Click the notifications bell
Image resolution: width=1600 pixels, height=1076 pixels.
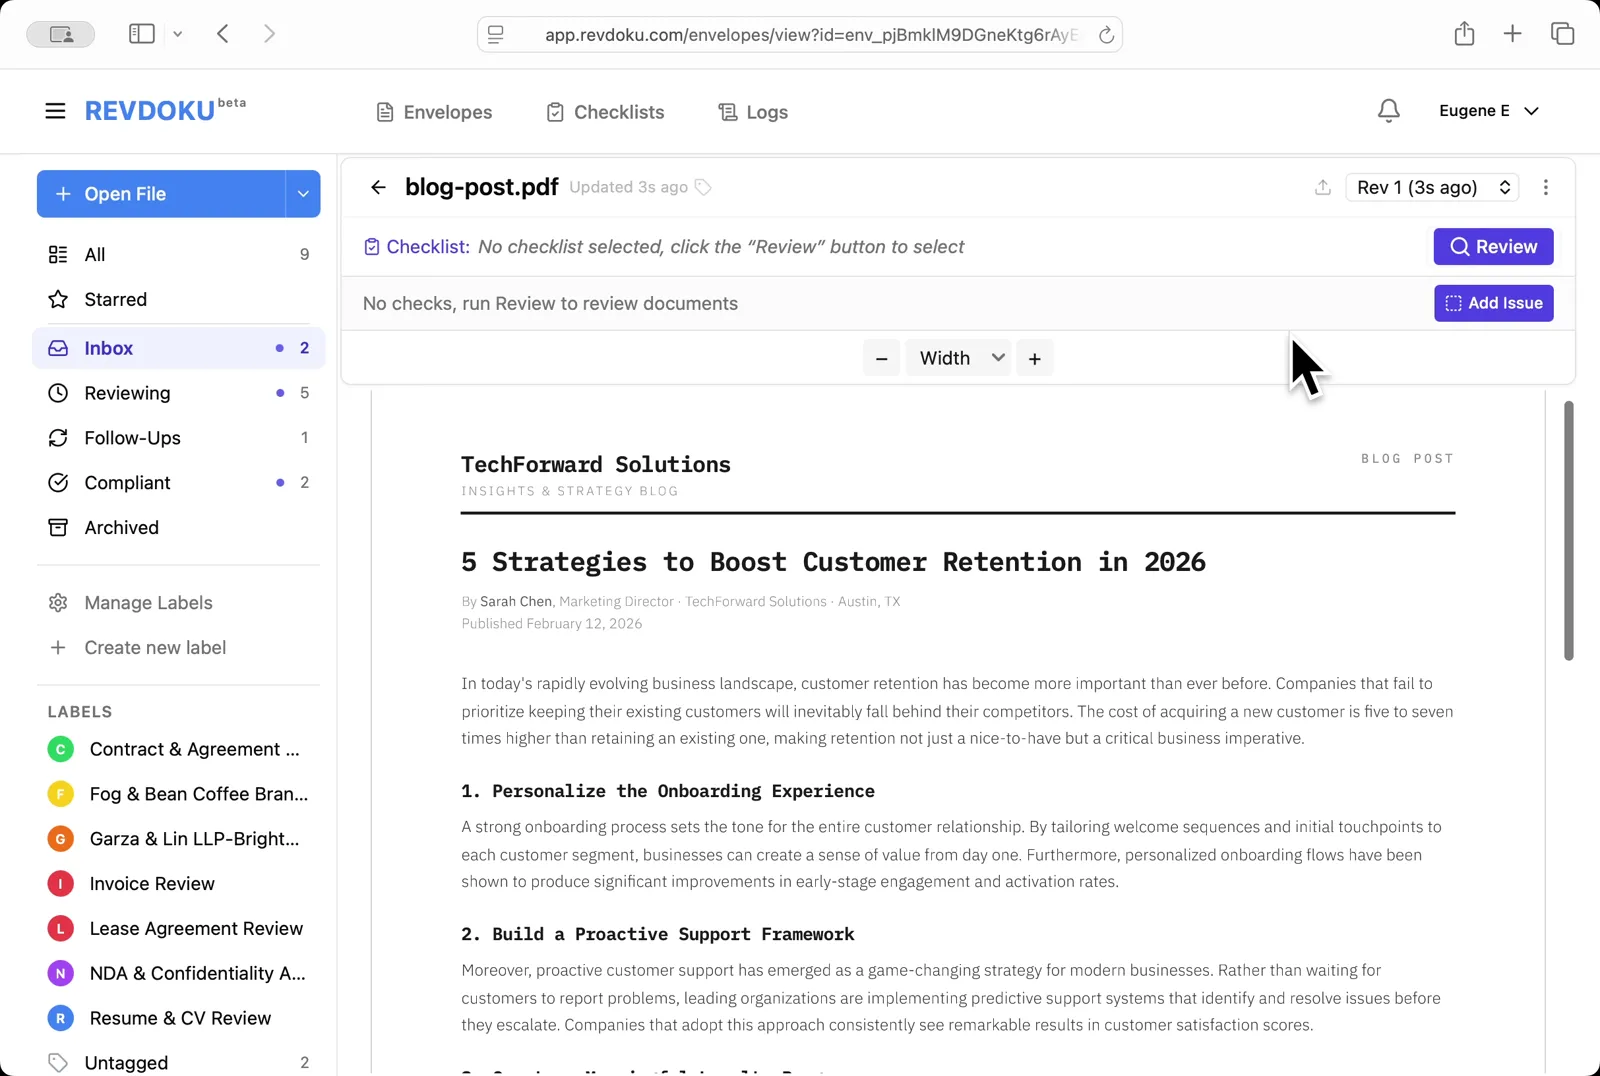[x=1388, y=111]
